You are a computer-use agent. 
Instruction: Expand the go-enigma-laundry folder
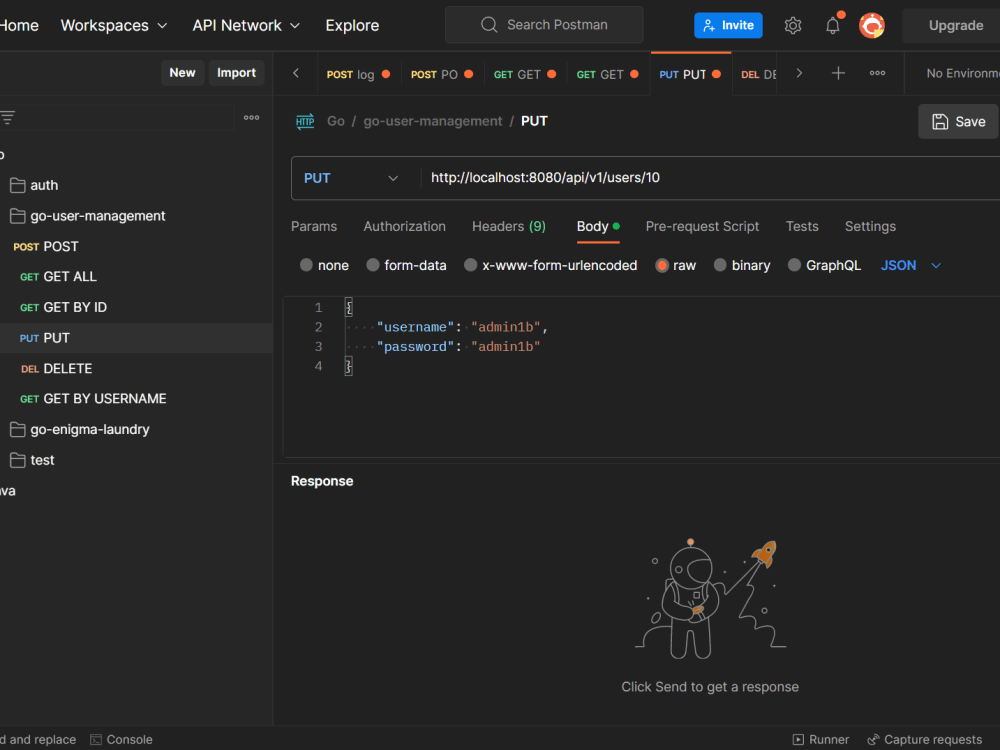click(x=90, y=430)
